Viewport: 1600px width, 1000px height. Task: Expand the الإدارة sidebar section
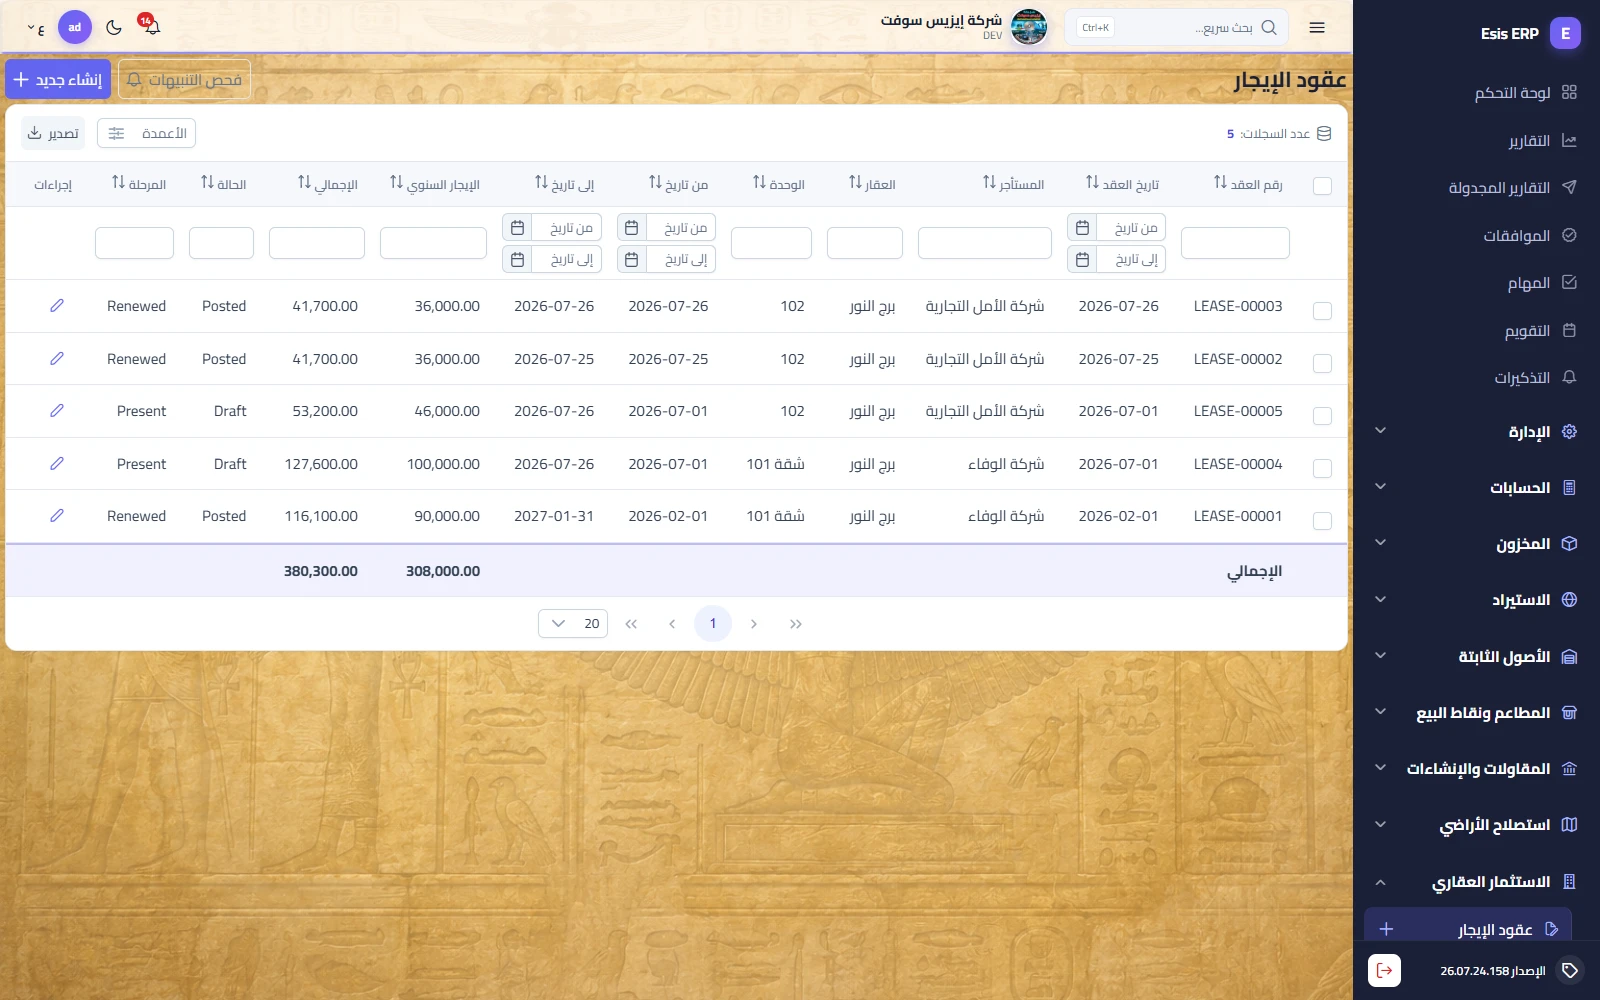tap(1476, 431)
